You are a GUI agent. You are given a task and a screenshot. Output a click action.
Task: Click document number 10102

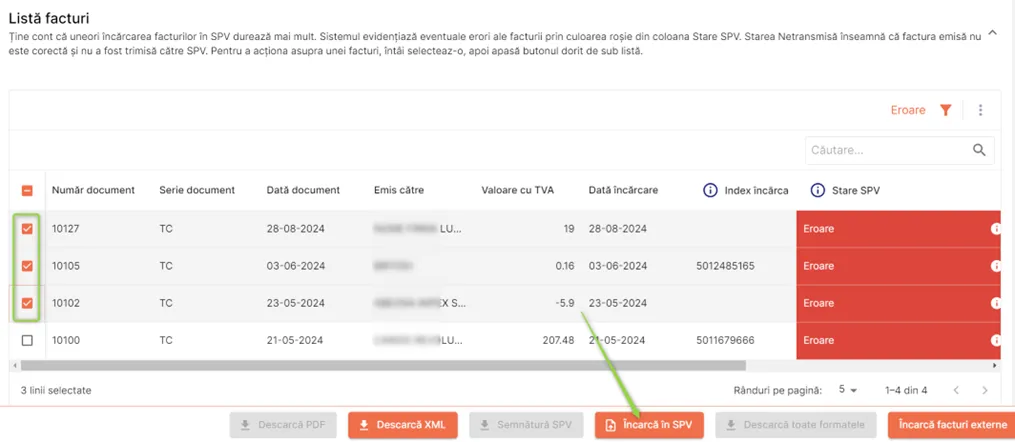(x=65, y=303)
